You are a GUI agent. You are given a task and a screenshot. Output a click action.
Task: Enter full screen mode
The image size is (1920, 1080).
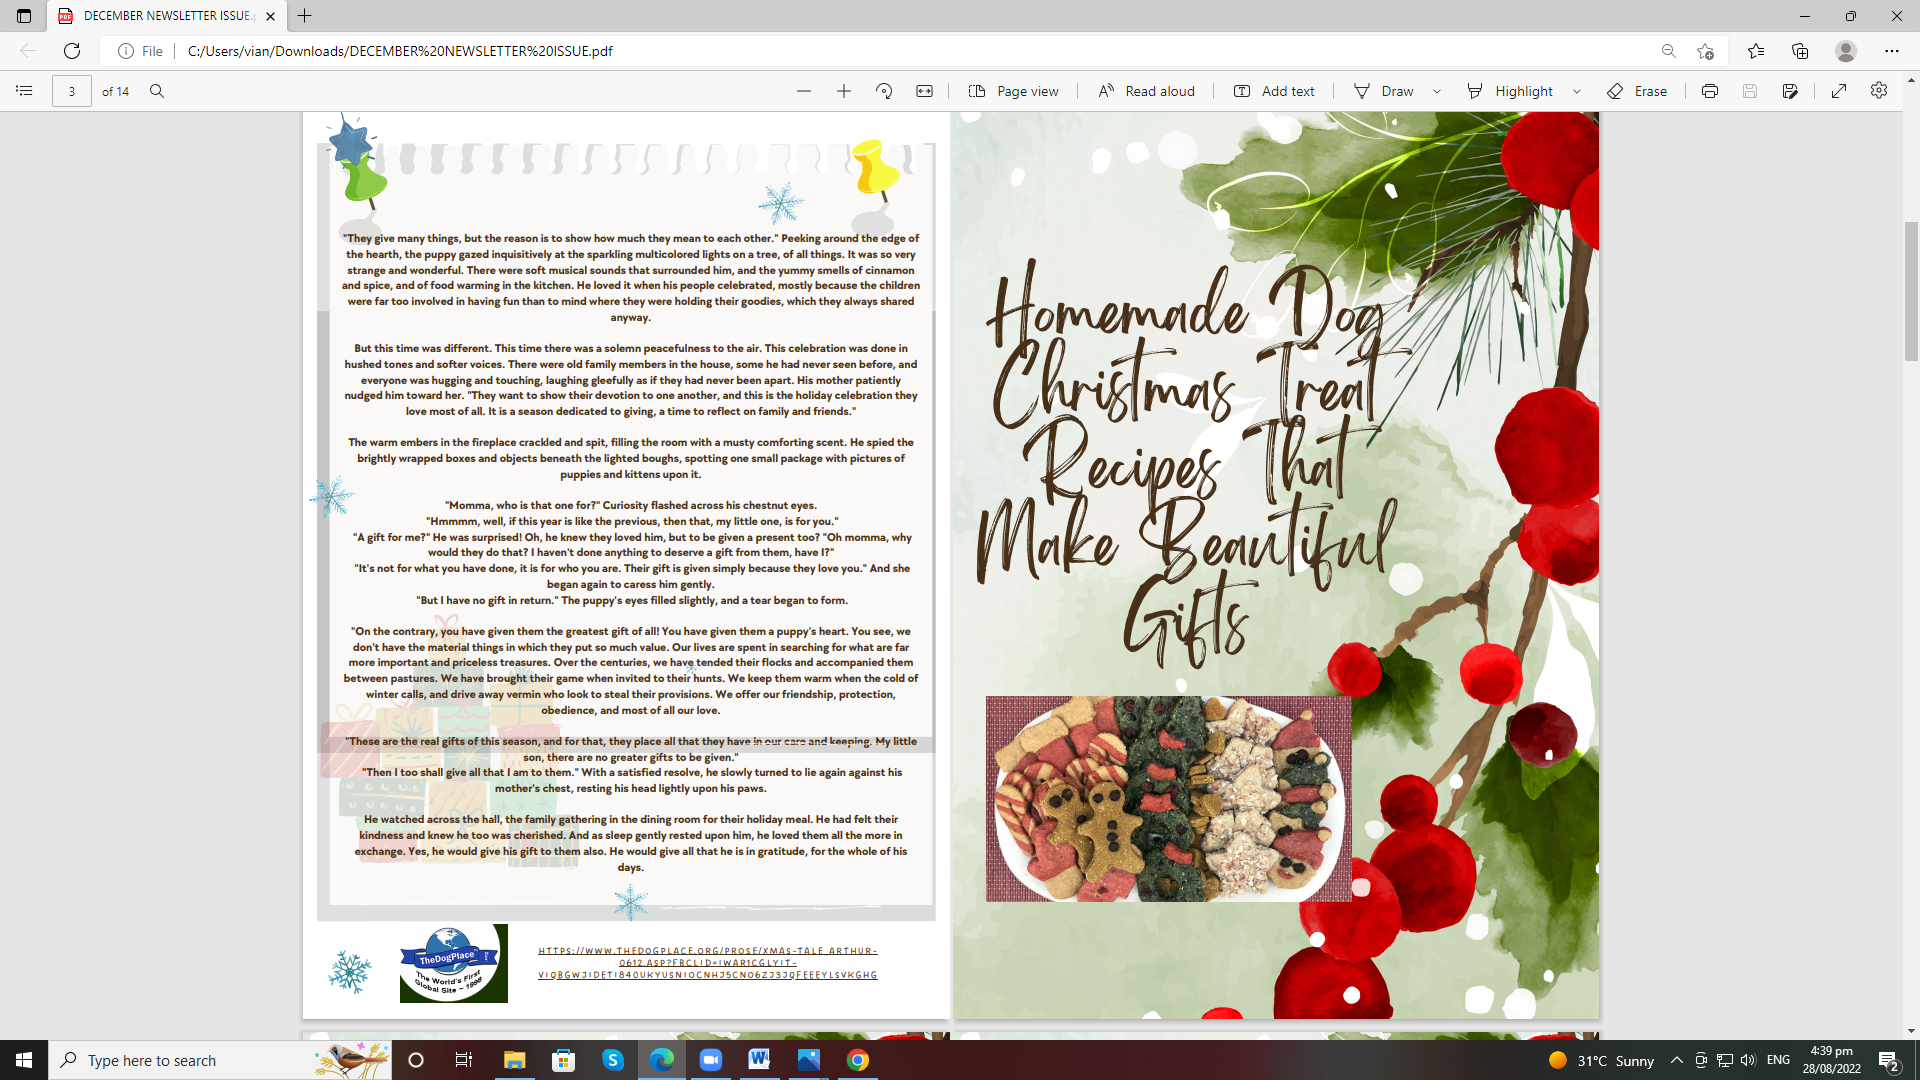tap(1839, 91)
